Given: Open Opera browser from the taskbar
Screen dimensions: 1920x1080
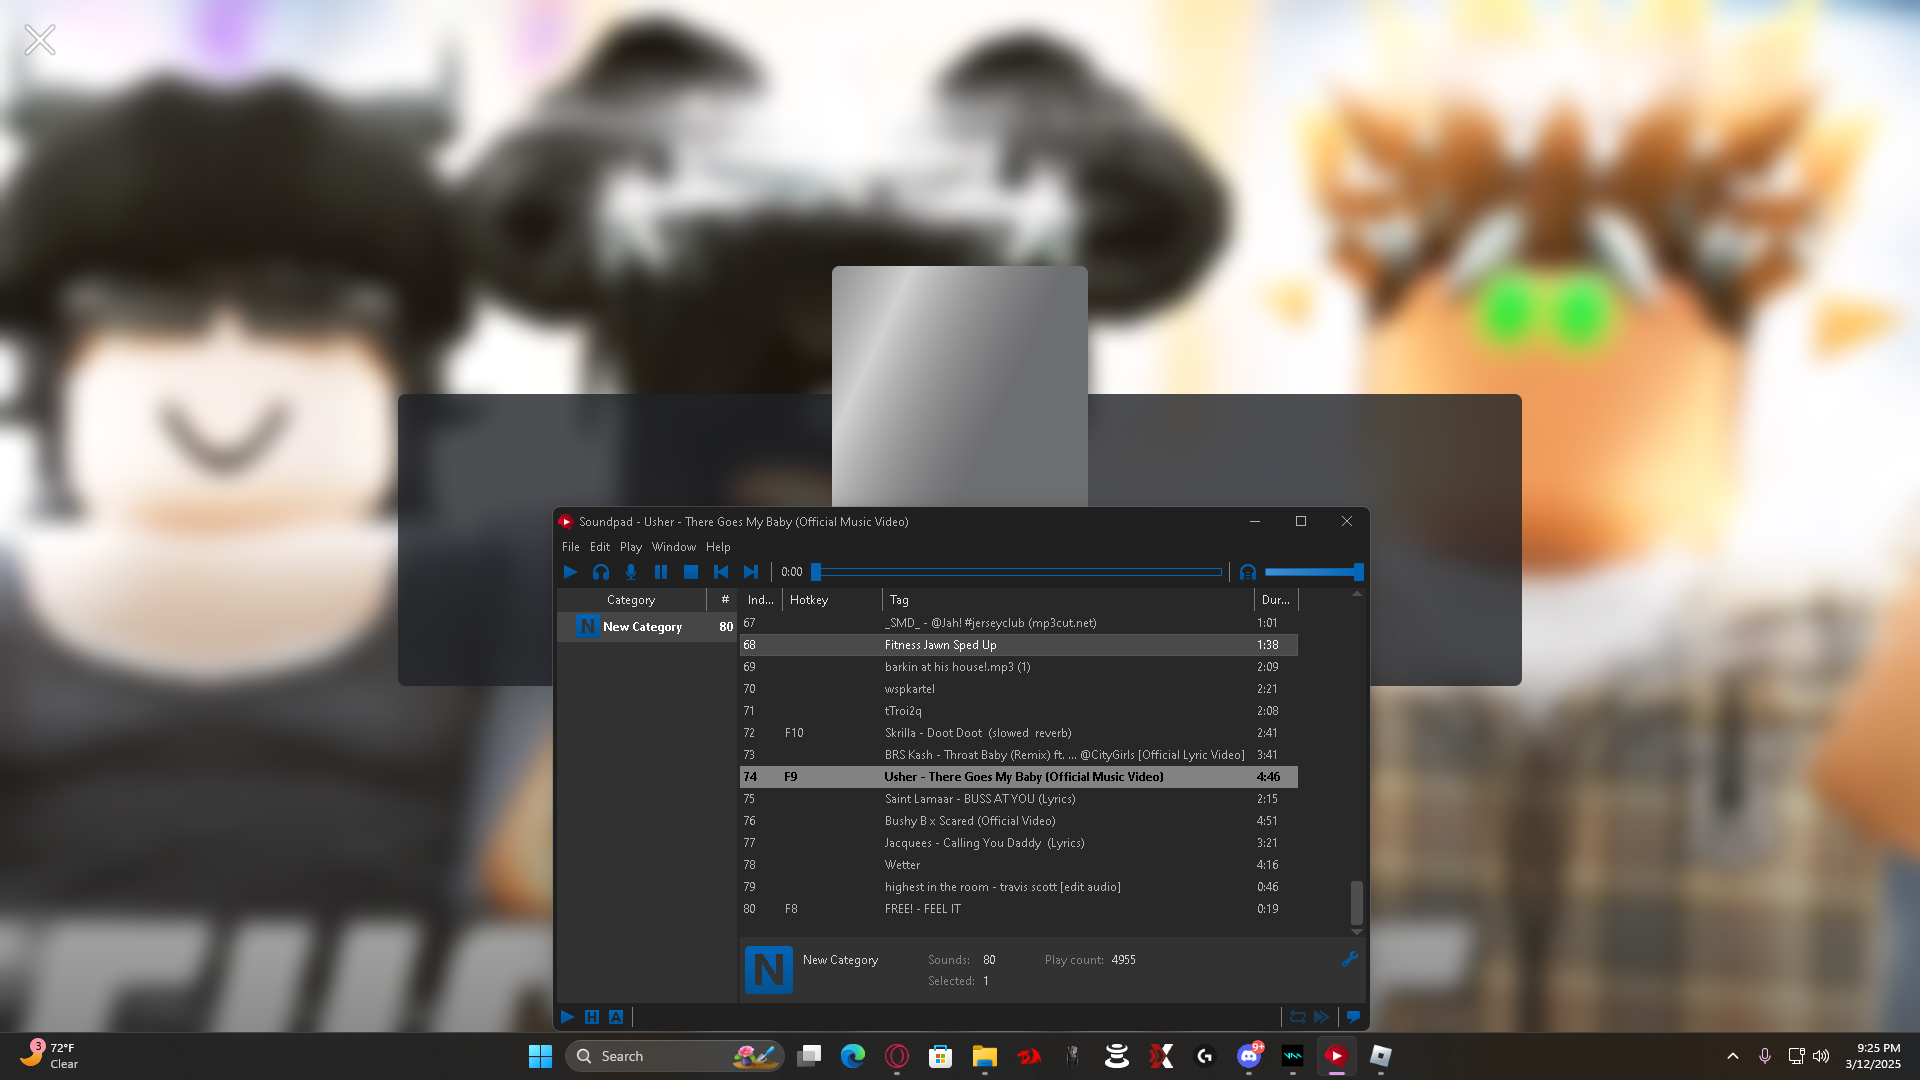Looking at the screenshot, I should (897, 1056).
